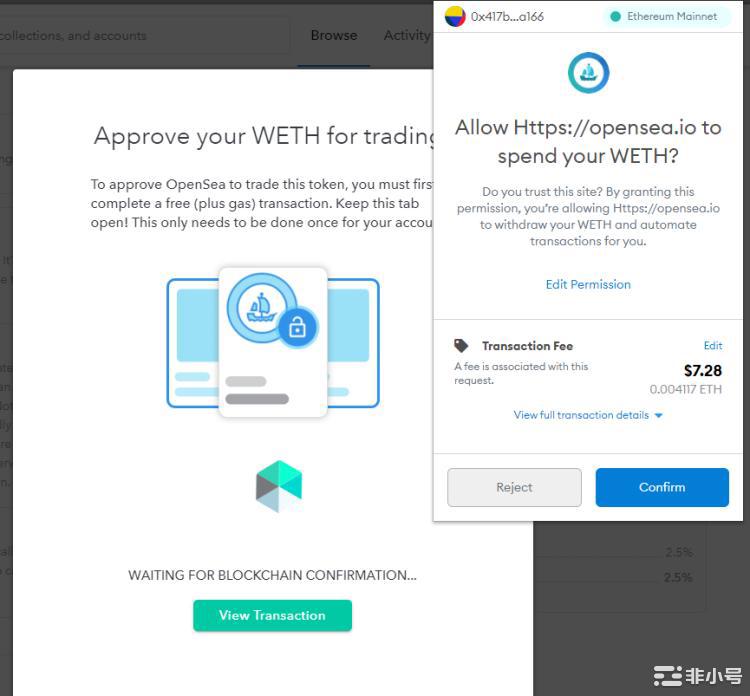Click the teal cube loading logo
Image resolution: width=750 pixels, height=696 pixels.
279,486
